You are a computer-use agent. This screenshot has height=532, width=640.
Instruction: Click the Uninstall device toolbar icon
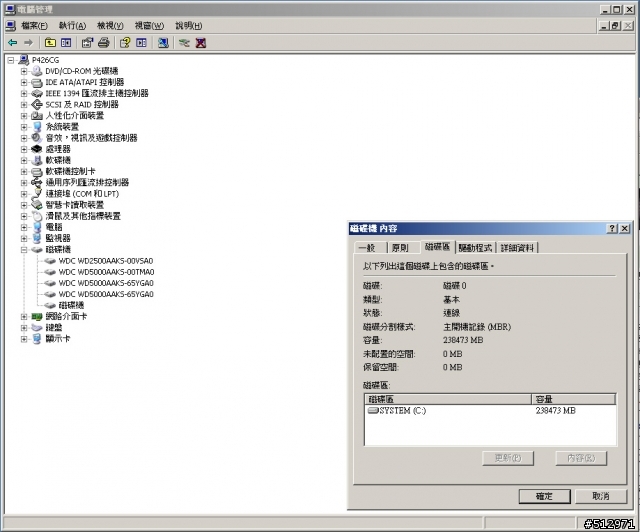point(200,43)
